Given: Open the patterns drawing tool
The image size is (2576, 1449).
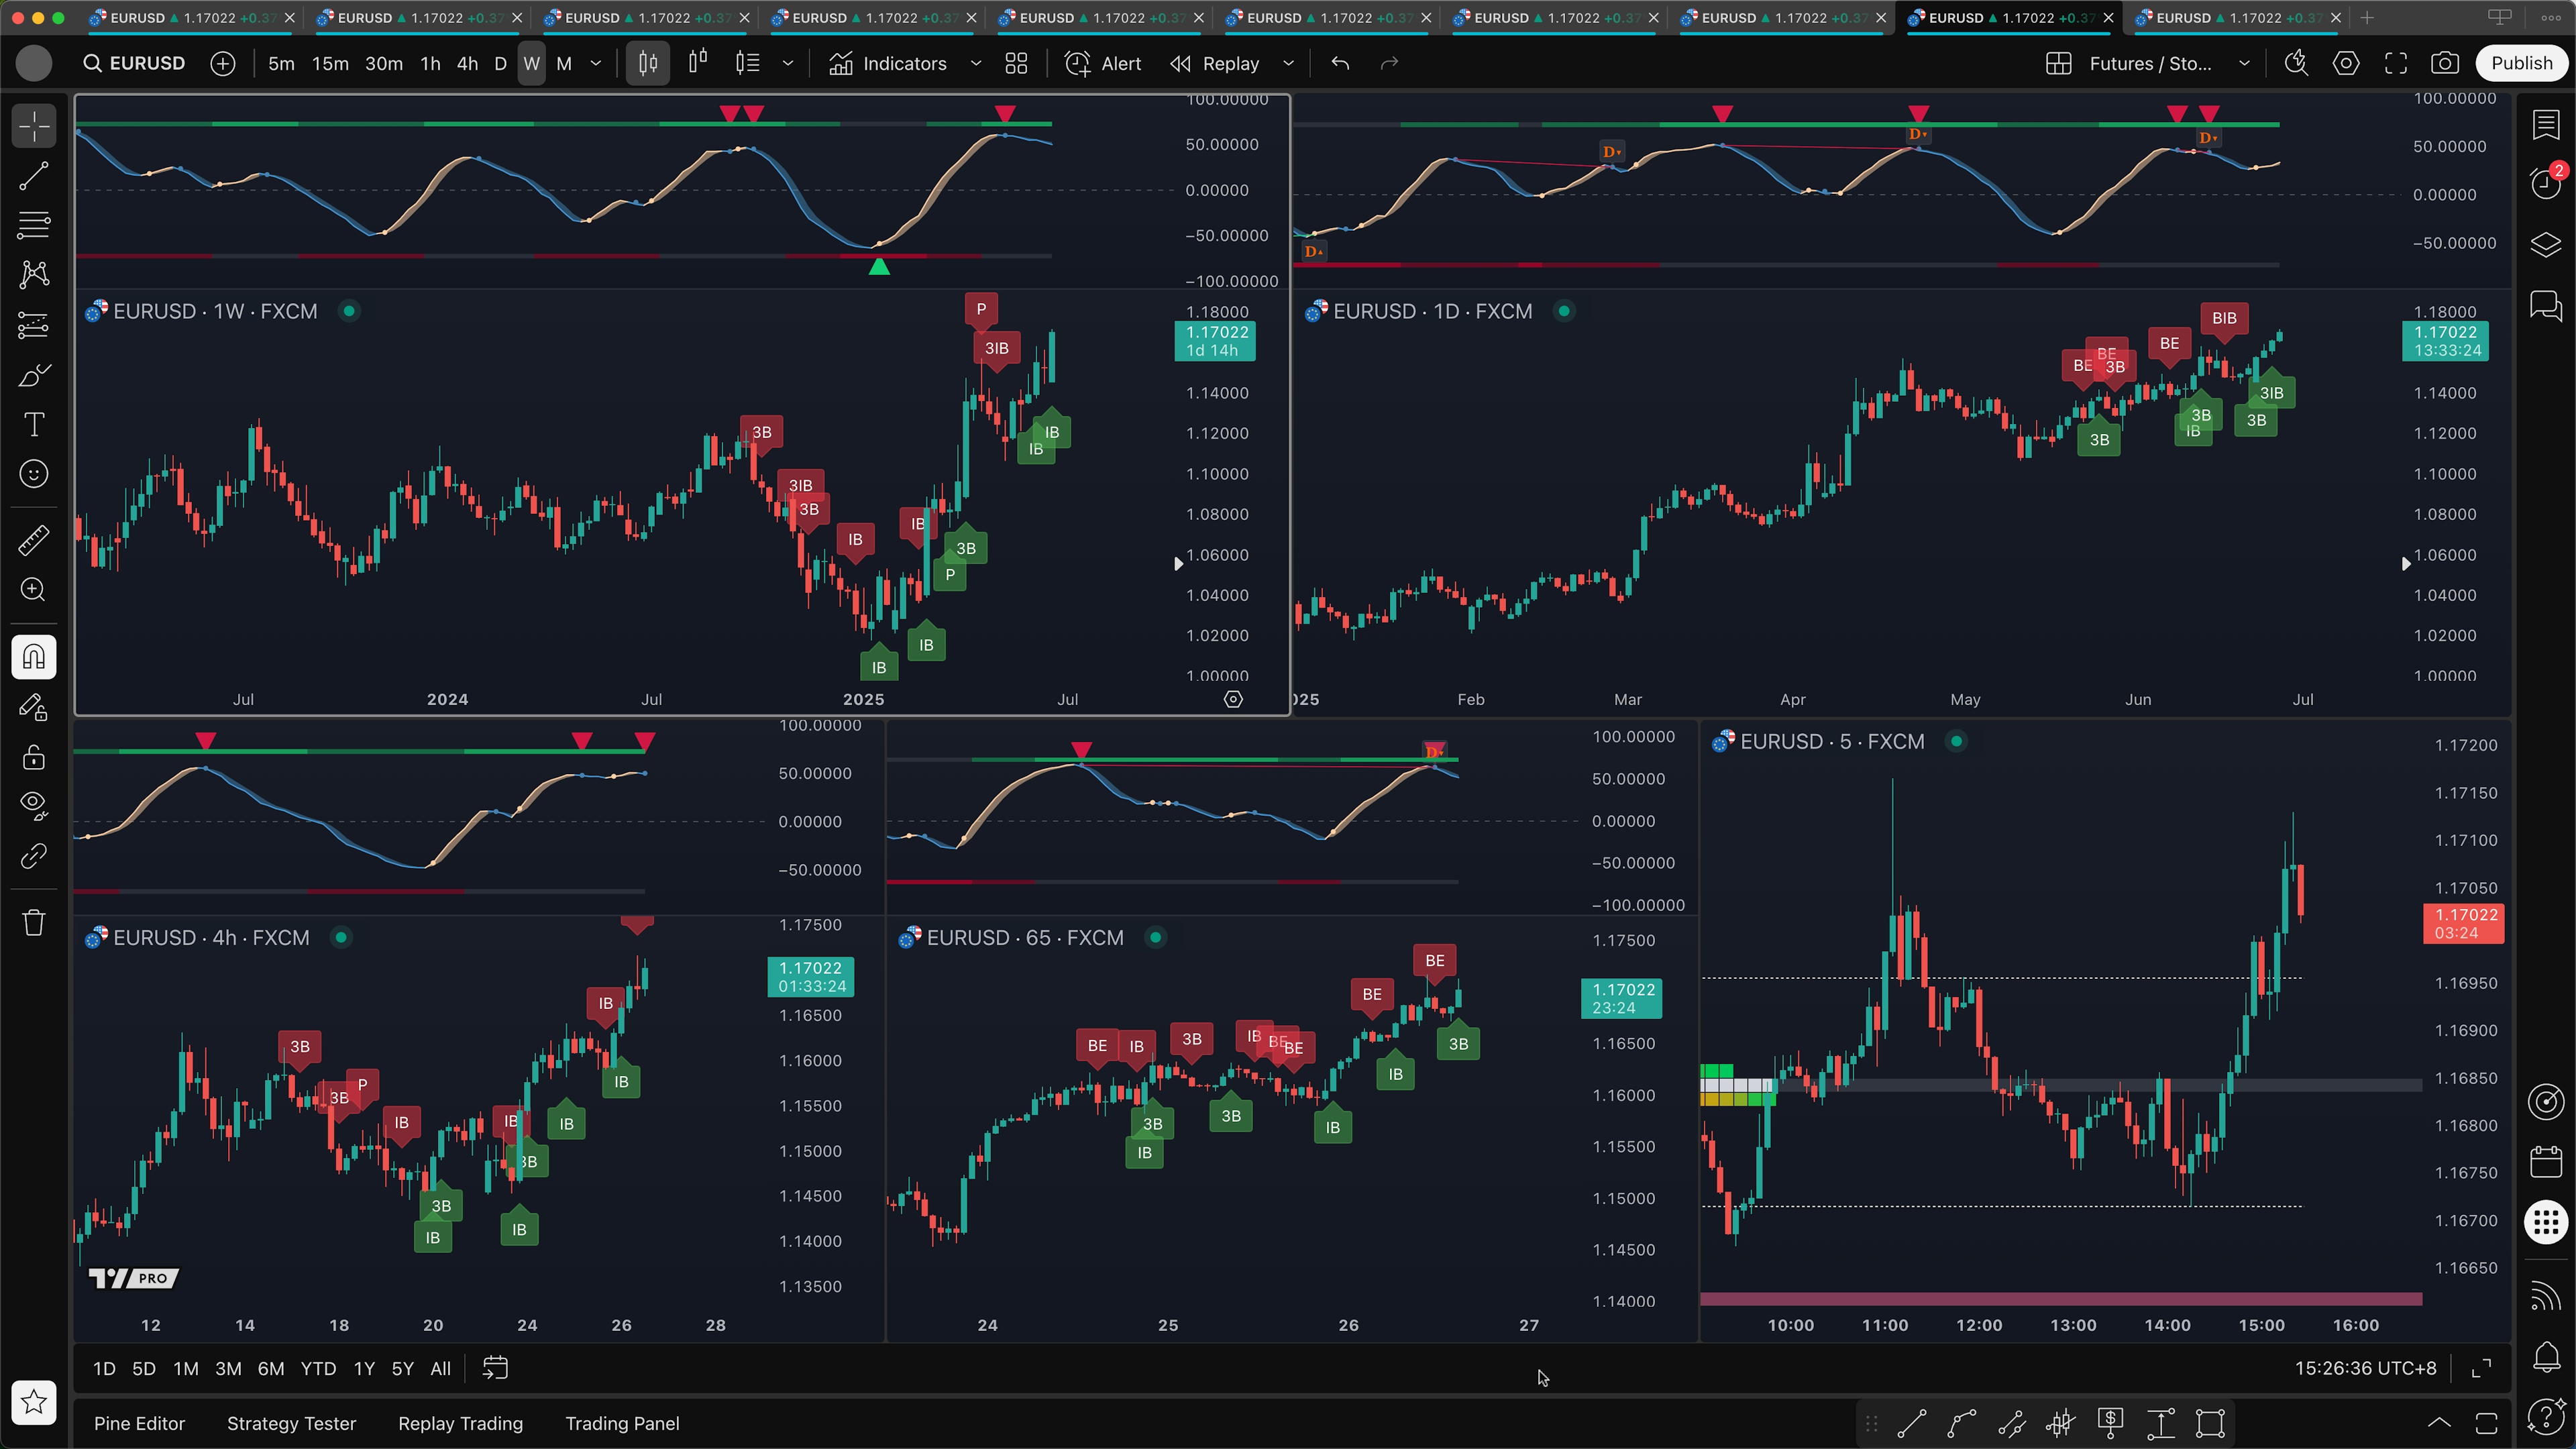Looking at the screenshot, I should pos(34,275).
